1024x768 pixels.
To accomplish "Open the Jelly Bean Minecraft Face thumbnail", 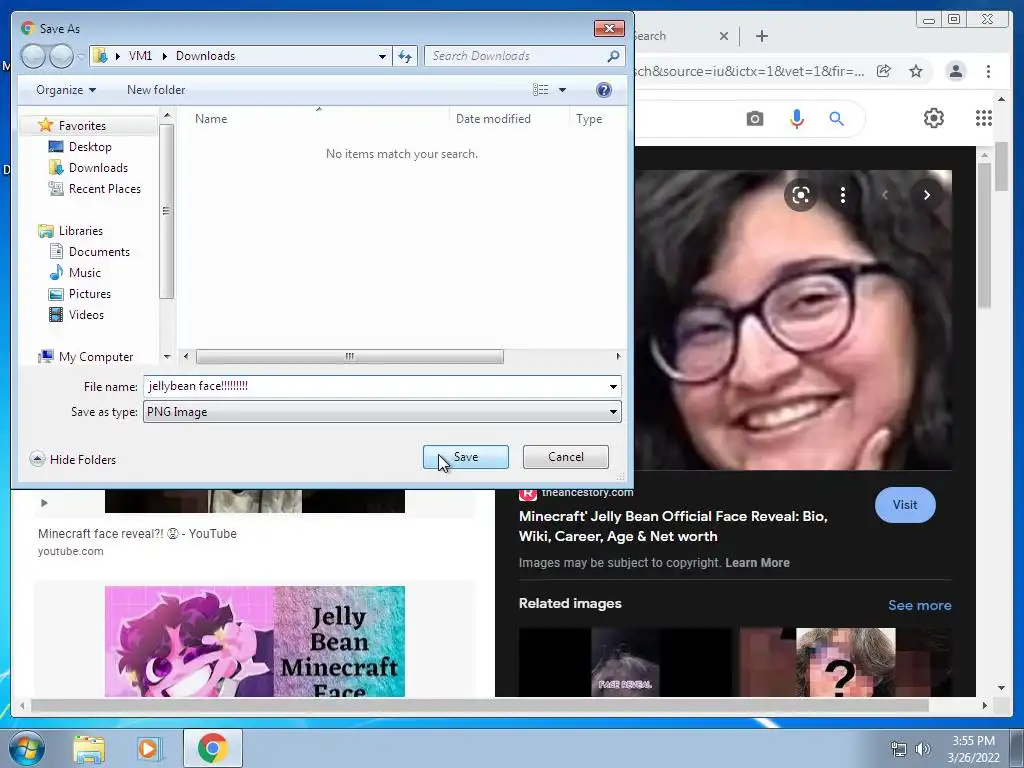I will point(255,641).
